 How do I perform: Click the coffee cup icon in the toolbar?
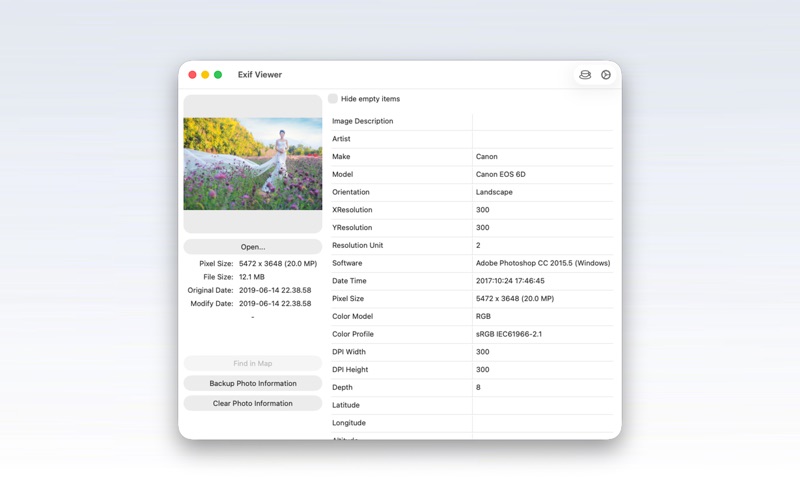pyautogui.click(x=585, y=75)
